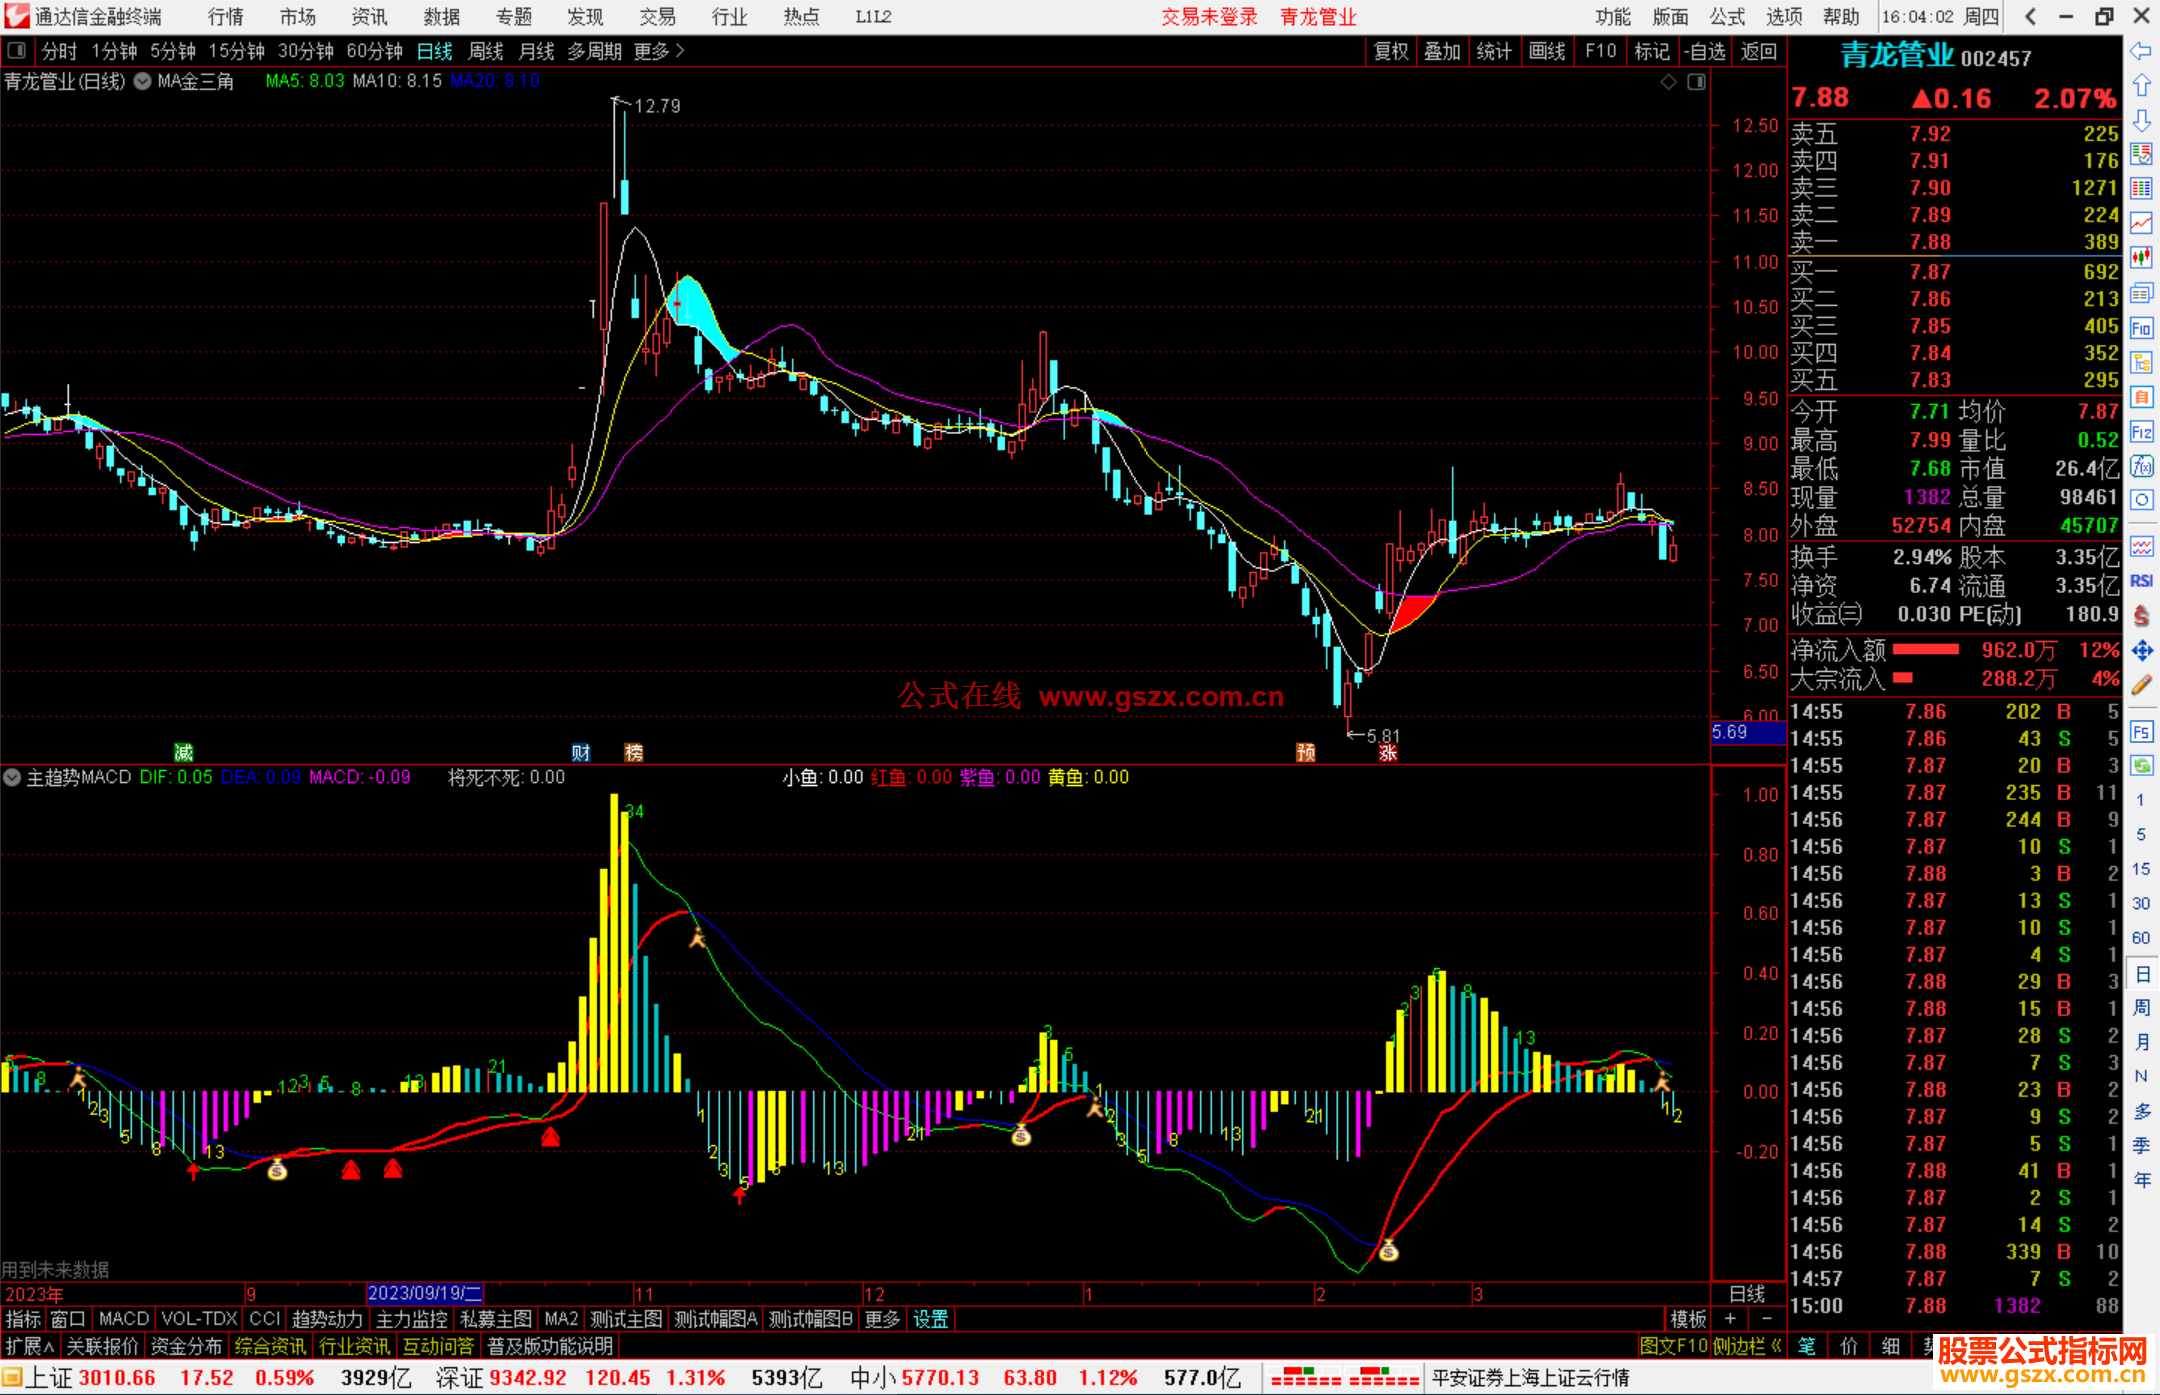Click the red 净流入额 bar

tap(1926, 650)
